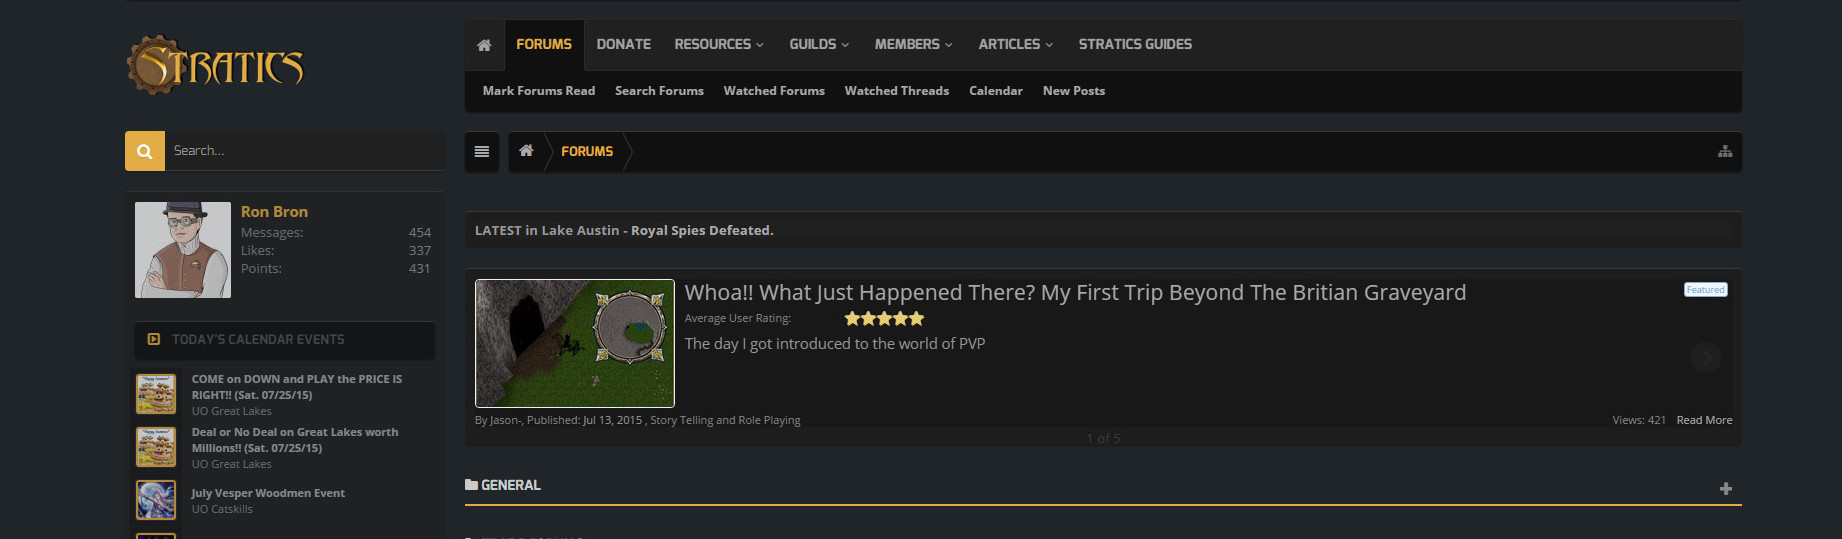Open the New Posts link
The height and width of the screenshot is (539, 1842).
coord(1073,91)
